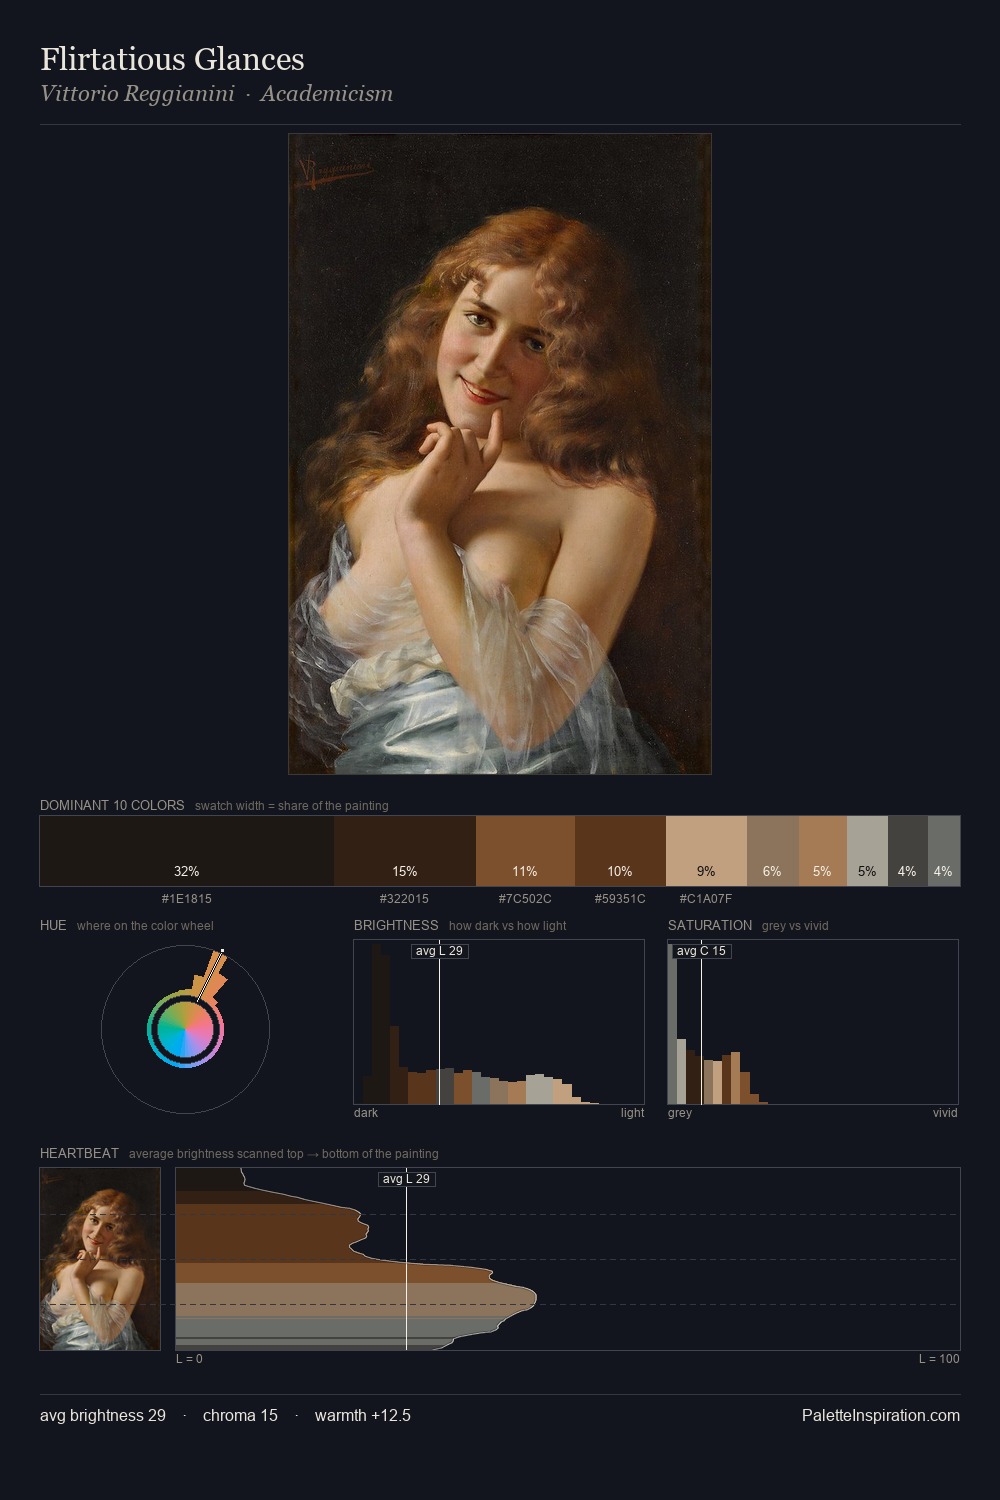Click the BRIGHTNESS section heading
This screenshot has width=1000, height=1500.
click(396, 925)
